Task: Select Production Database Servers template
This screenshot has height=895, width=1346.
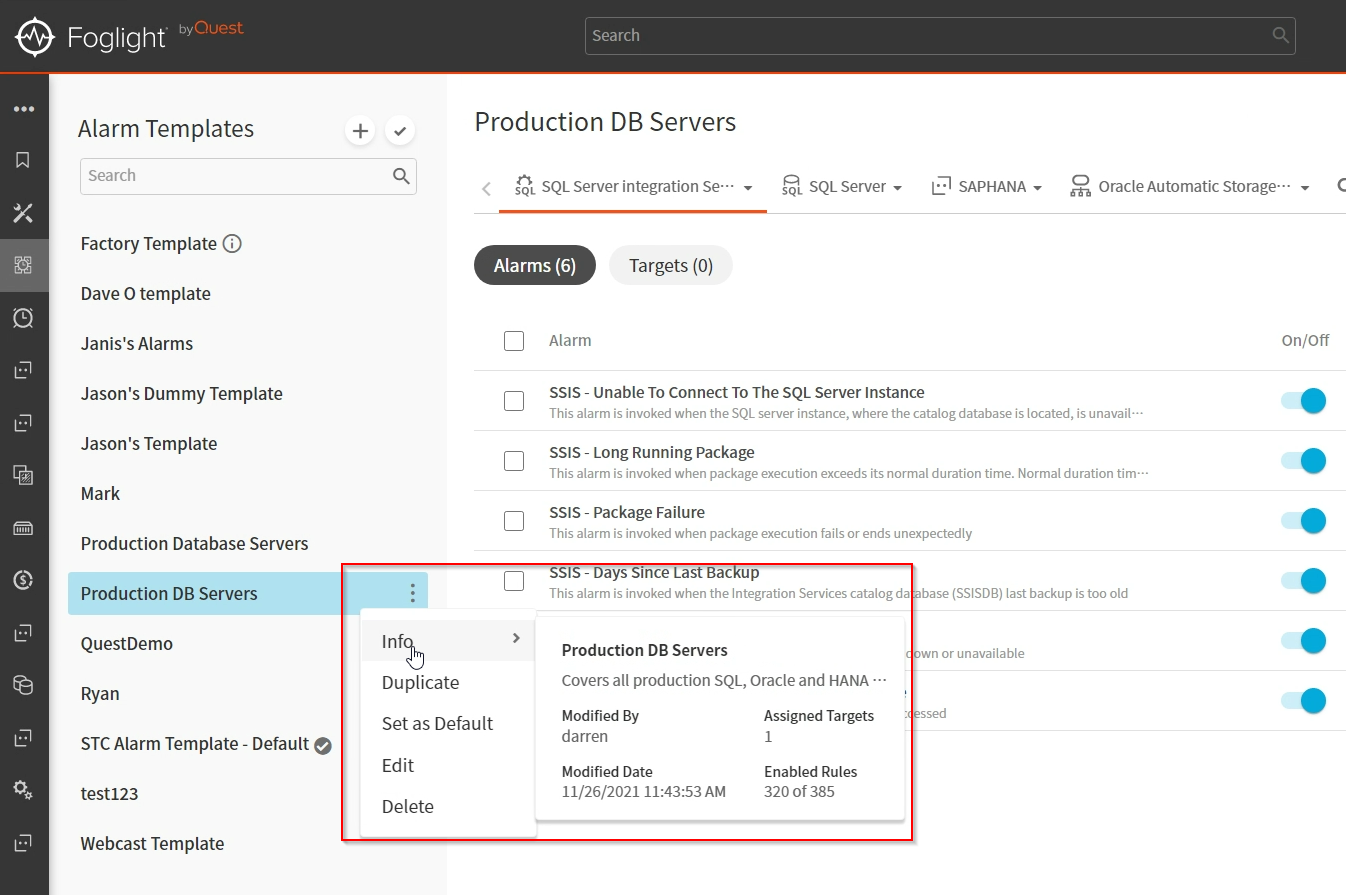Action: pos(194,544)
